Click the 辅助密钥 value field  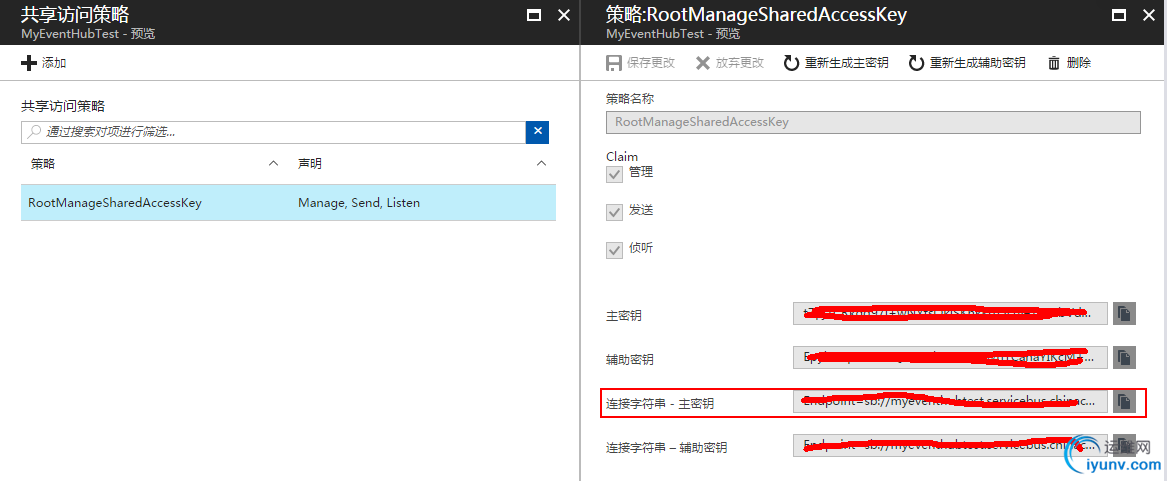click(x=950, y=358)
